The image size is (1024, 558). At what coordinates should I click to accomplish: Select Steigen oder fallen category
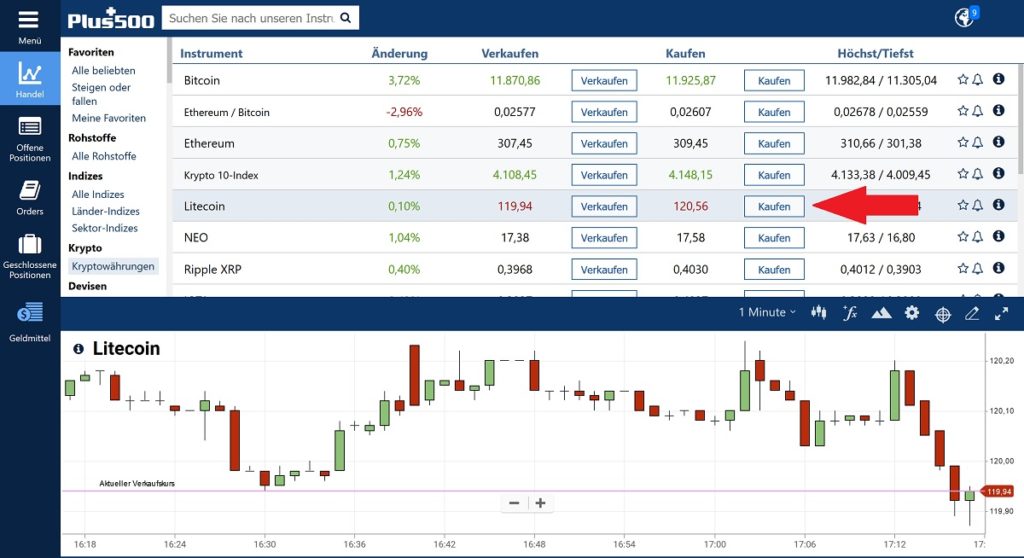(x=101, y=94)
